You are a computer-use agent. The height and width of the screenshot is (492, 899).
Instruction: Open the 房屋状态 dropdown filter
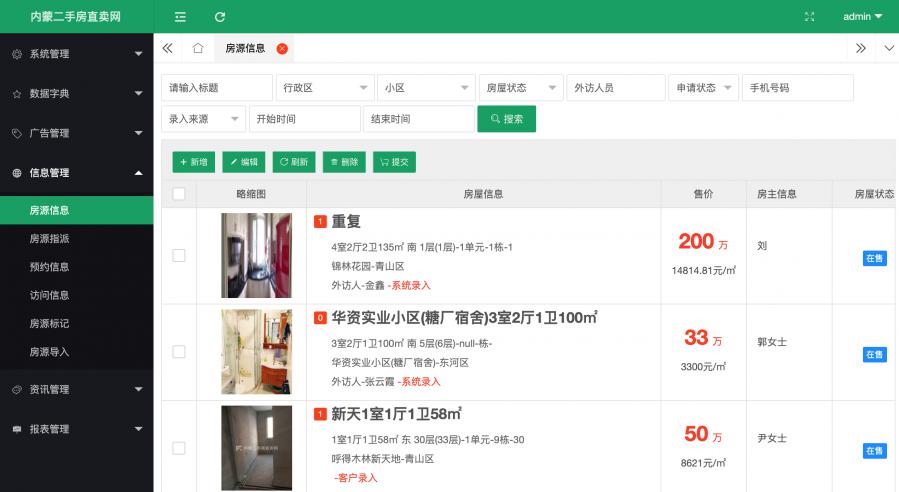coord(520,88)
